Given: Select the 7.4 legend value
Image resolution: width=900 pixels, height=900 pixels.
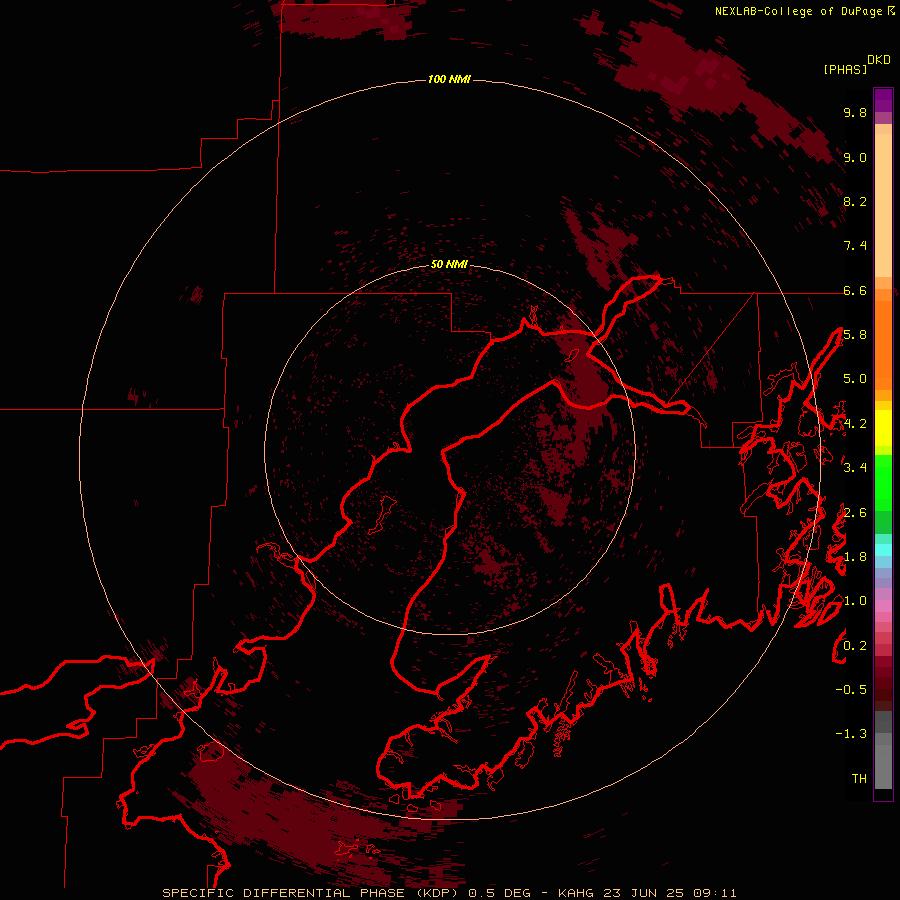Looking at the screenshot, I should [855, 246].
